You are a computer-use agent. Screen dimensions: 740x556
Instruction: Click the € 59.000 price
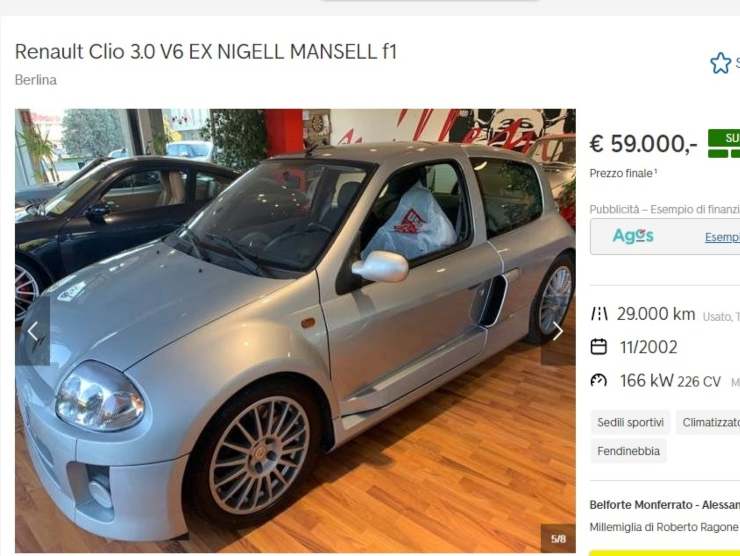tap(643, 143)
